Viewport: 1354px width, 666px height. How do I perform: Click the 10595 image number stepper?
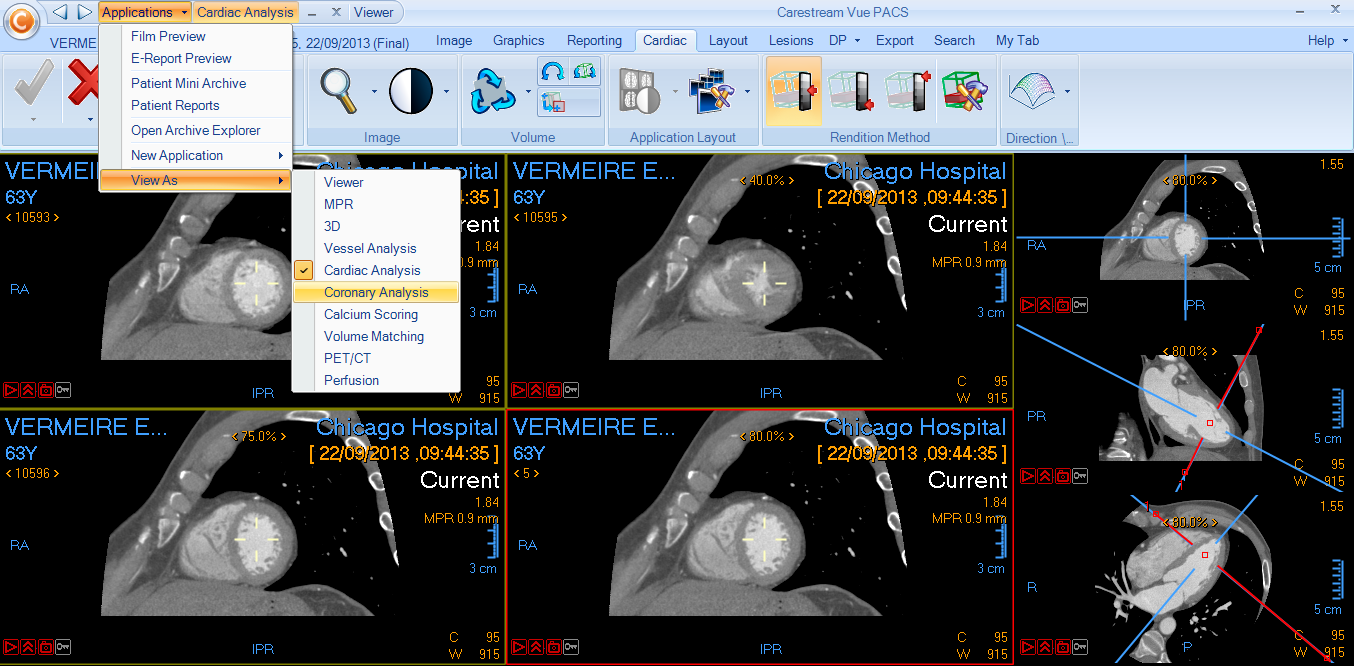pos(540,217)
